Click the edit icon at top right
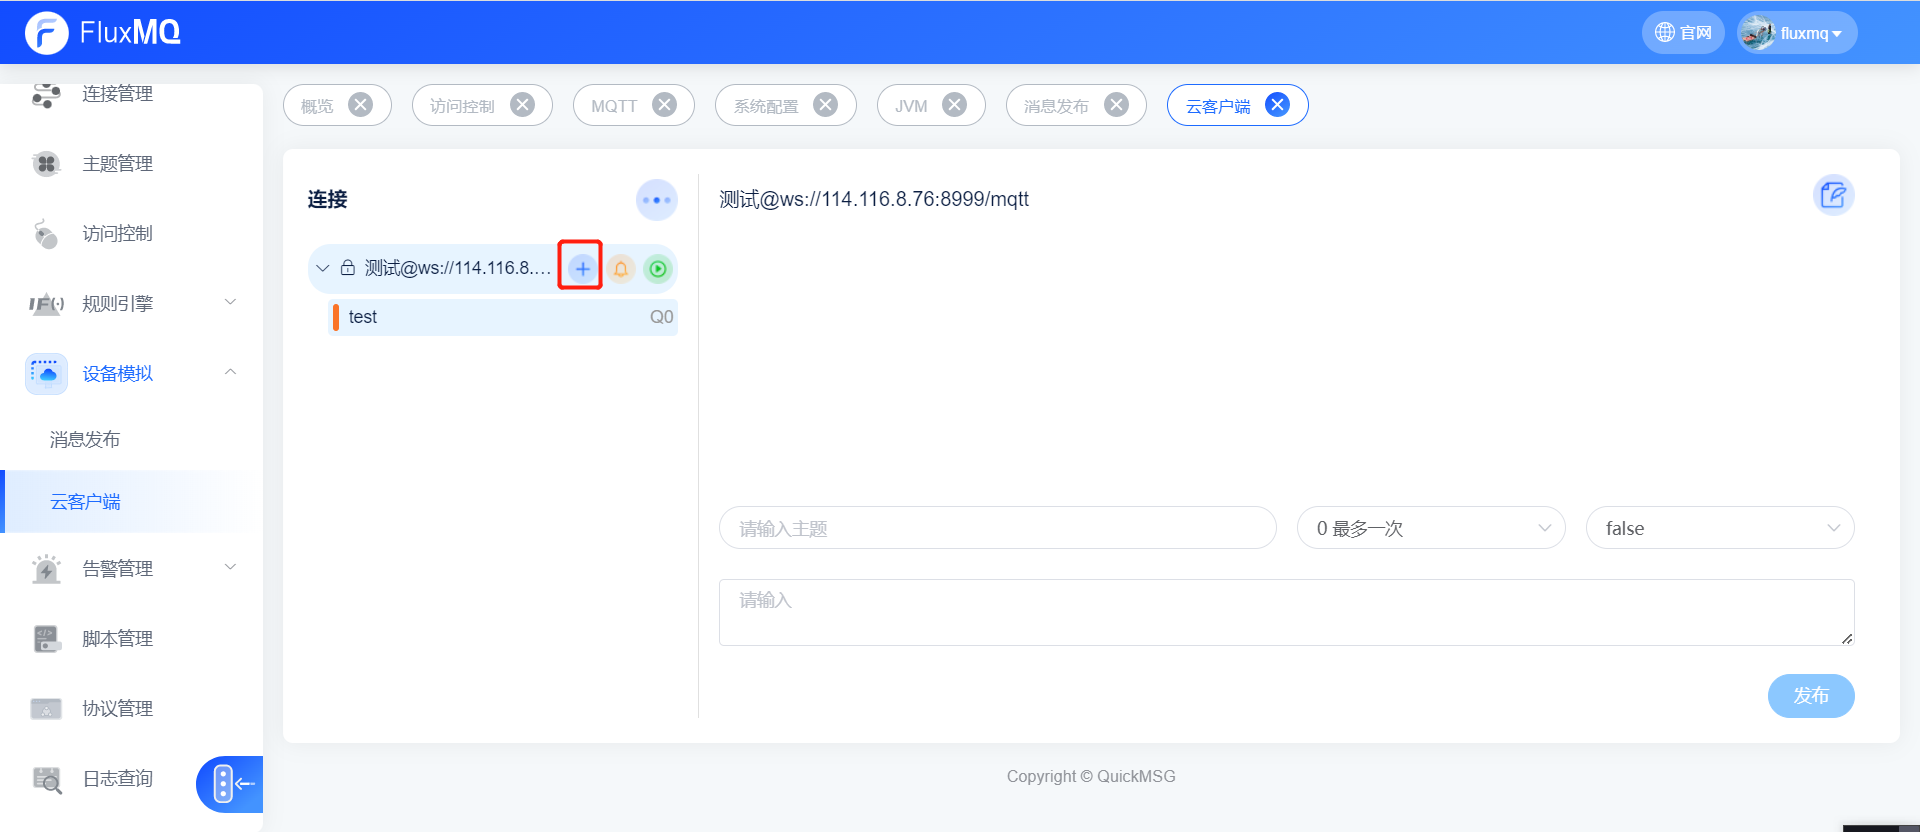Image resolution: width=1920 pixels, height=832 pixels. pyautogui.click(x=1833, y=195)
